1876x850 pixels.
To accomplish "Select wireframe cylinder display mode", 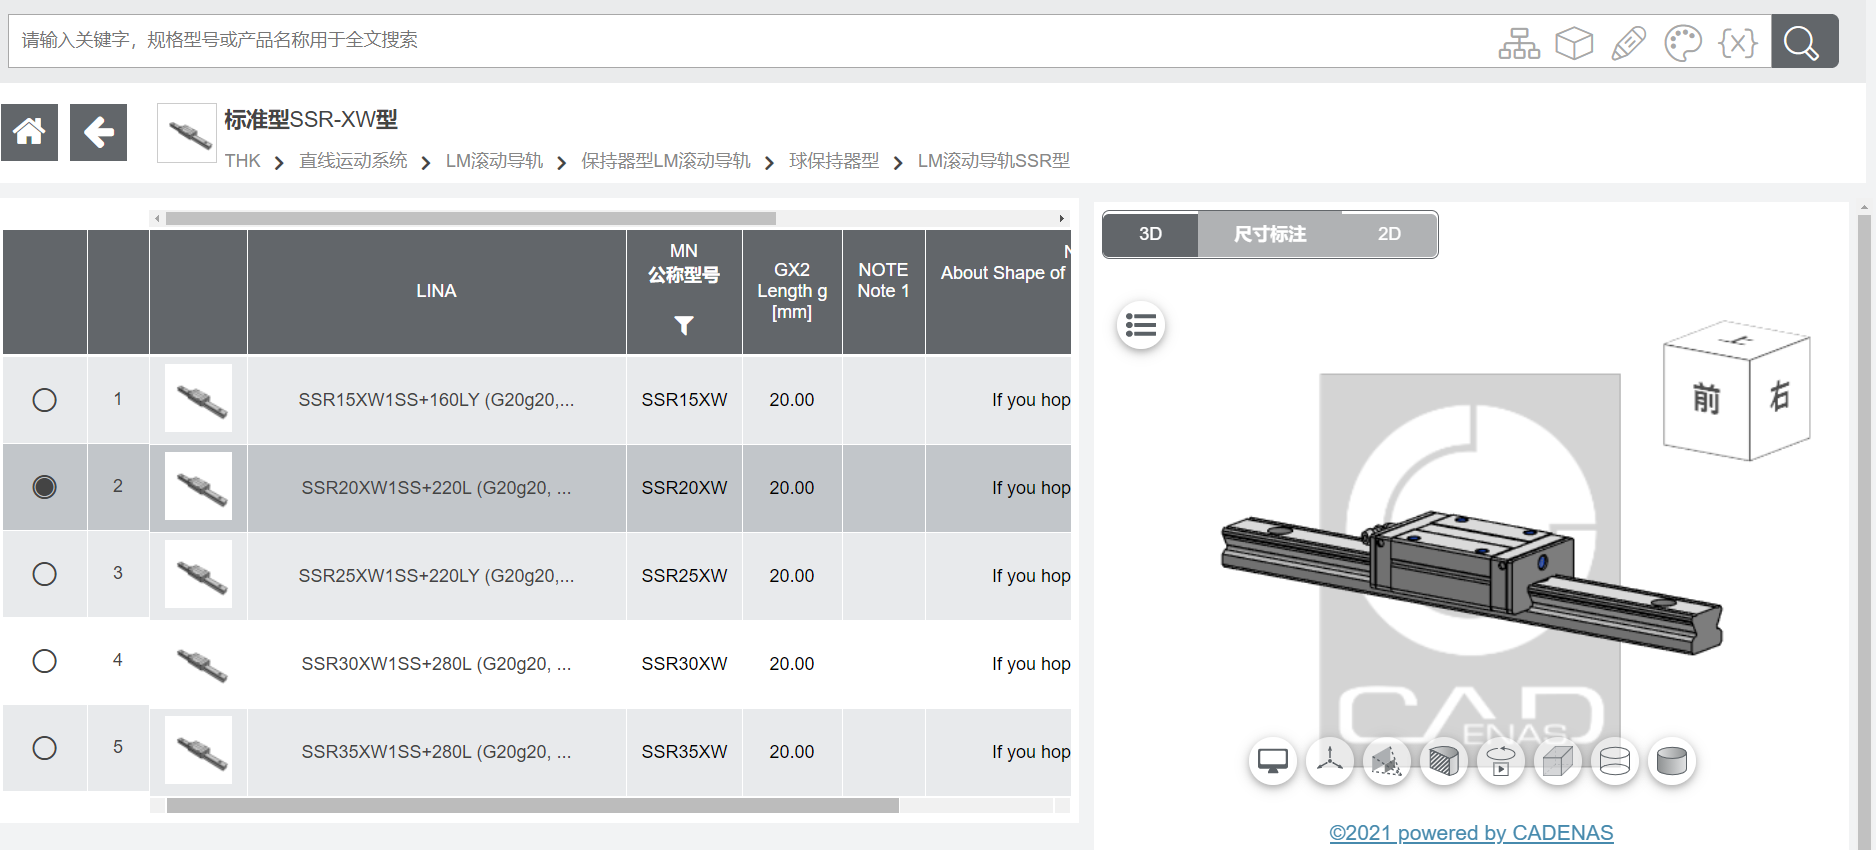I will click(x=1615, y=761).
